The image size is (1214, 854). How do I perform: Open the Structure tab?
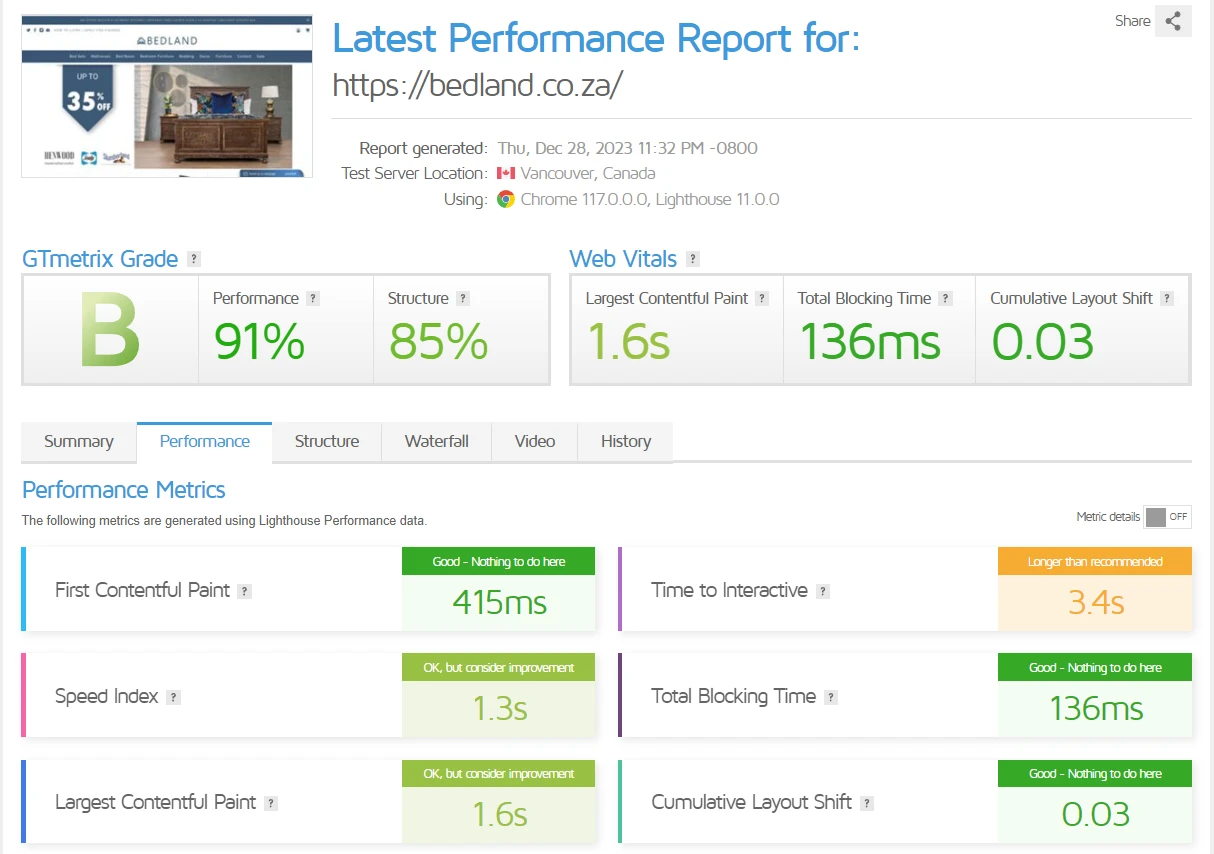327,441
